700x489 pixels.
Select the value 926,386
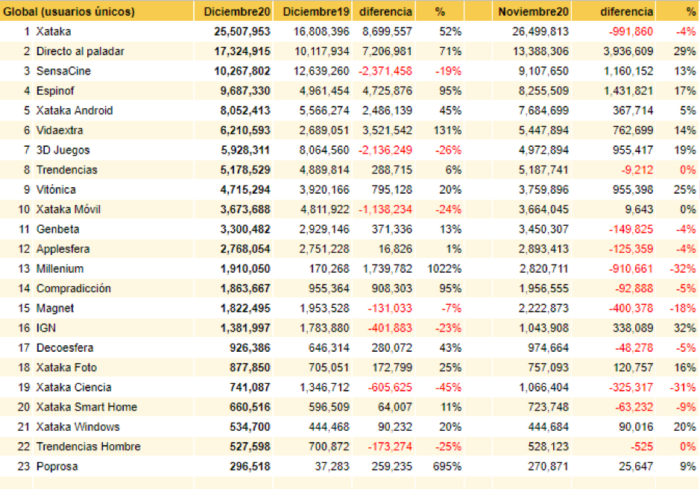pos(250,348)
